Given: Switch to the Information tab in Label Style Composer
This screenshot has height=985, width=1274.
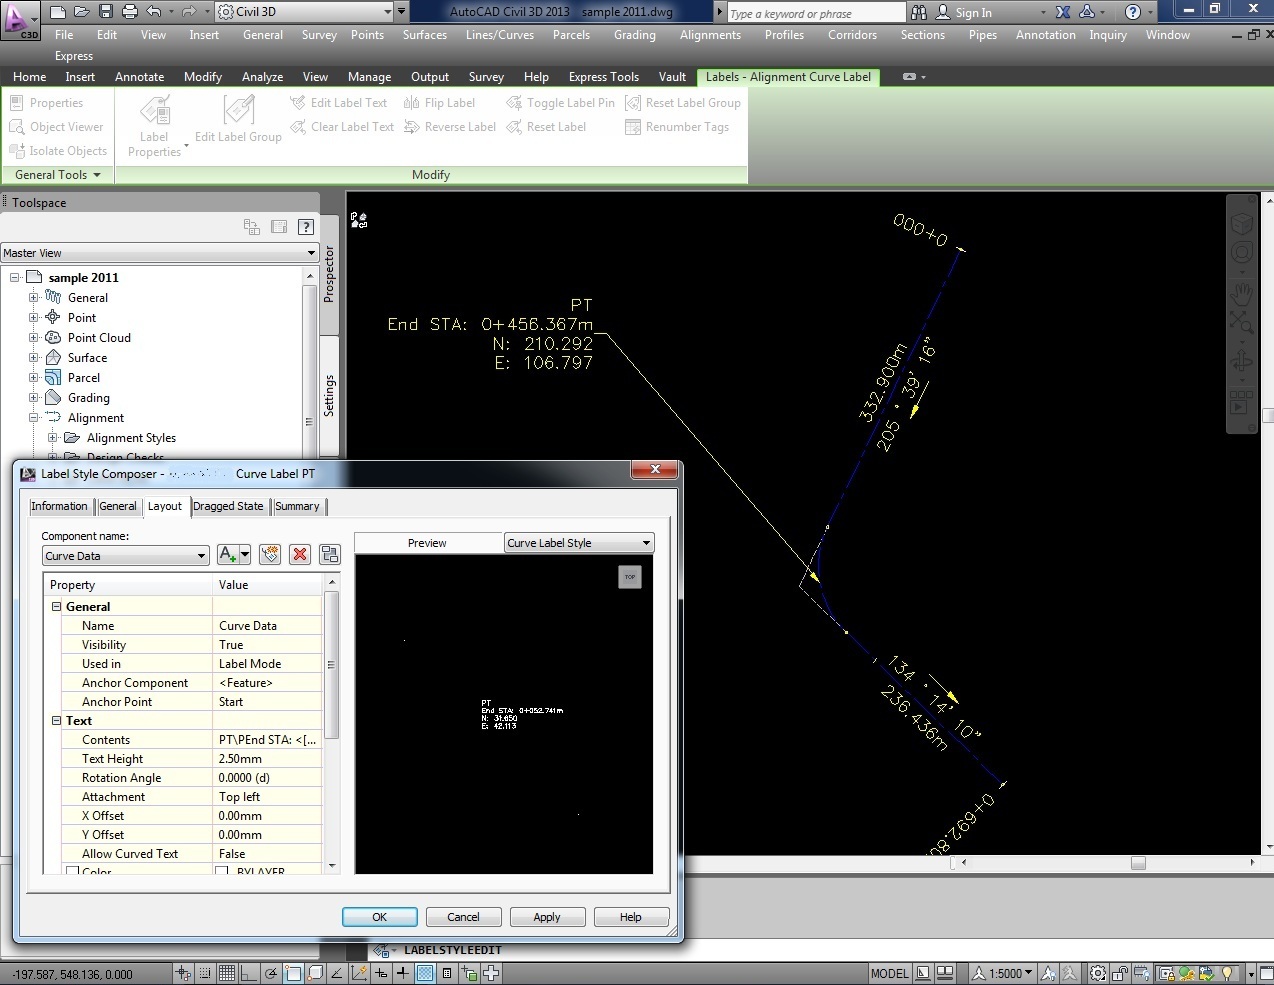Looking at the screenshot, I should (x=59, y=506).
